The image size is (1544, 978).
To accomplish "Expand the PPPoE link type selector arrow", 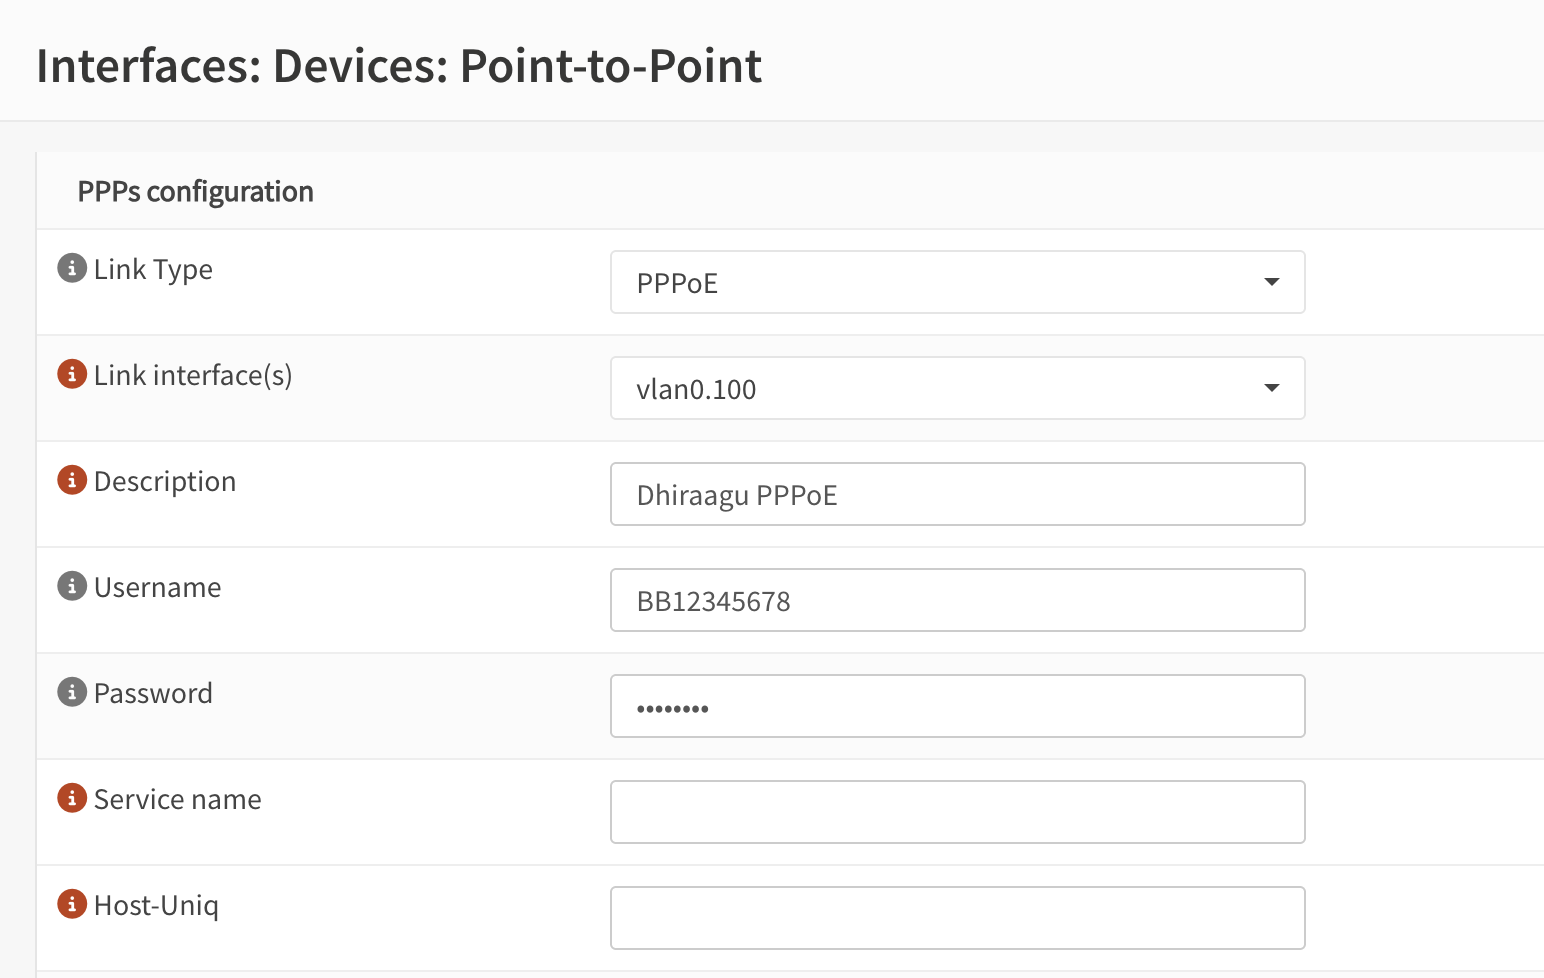I will pyautogui.click(x=1271, y=282).
